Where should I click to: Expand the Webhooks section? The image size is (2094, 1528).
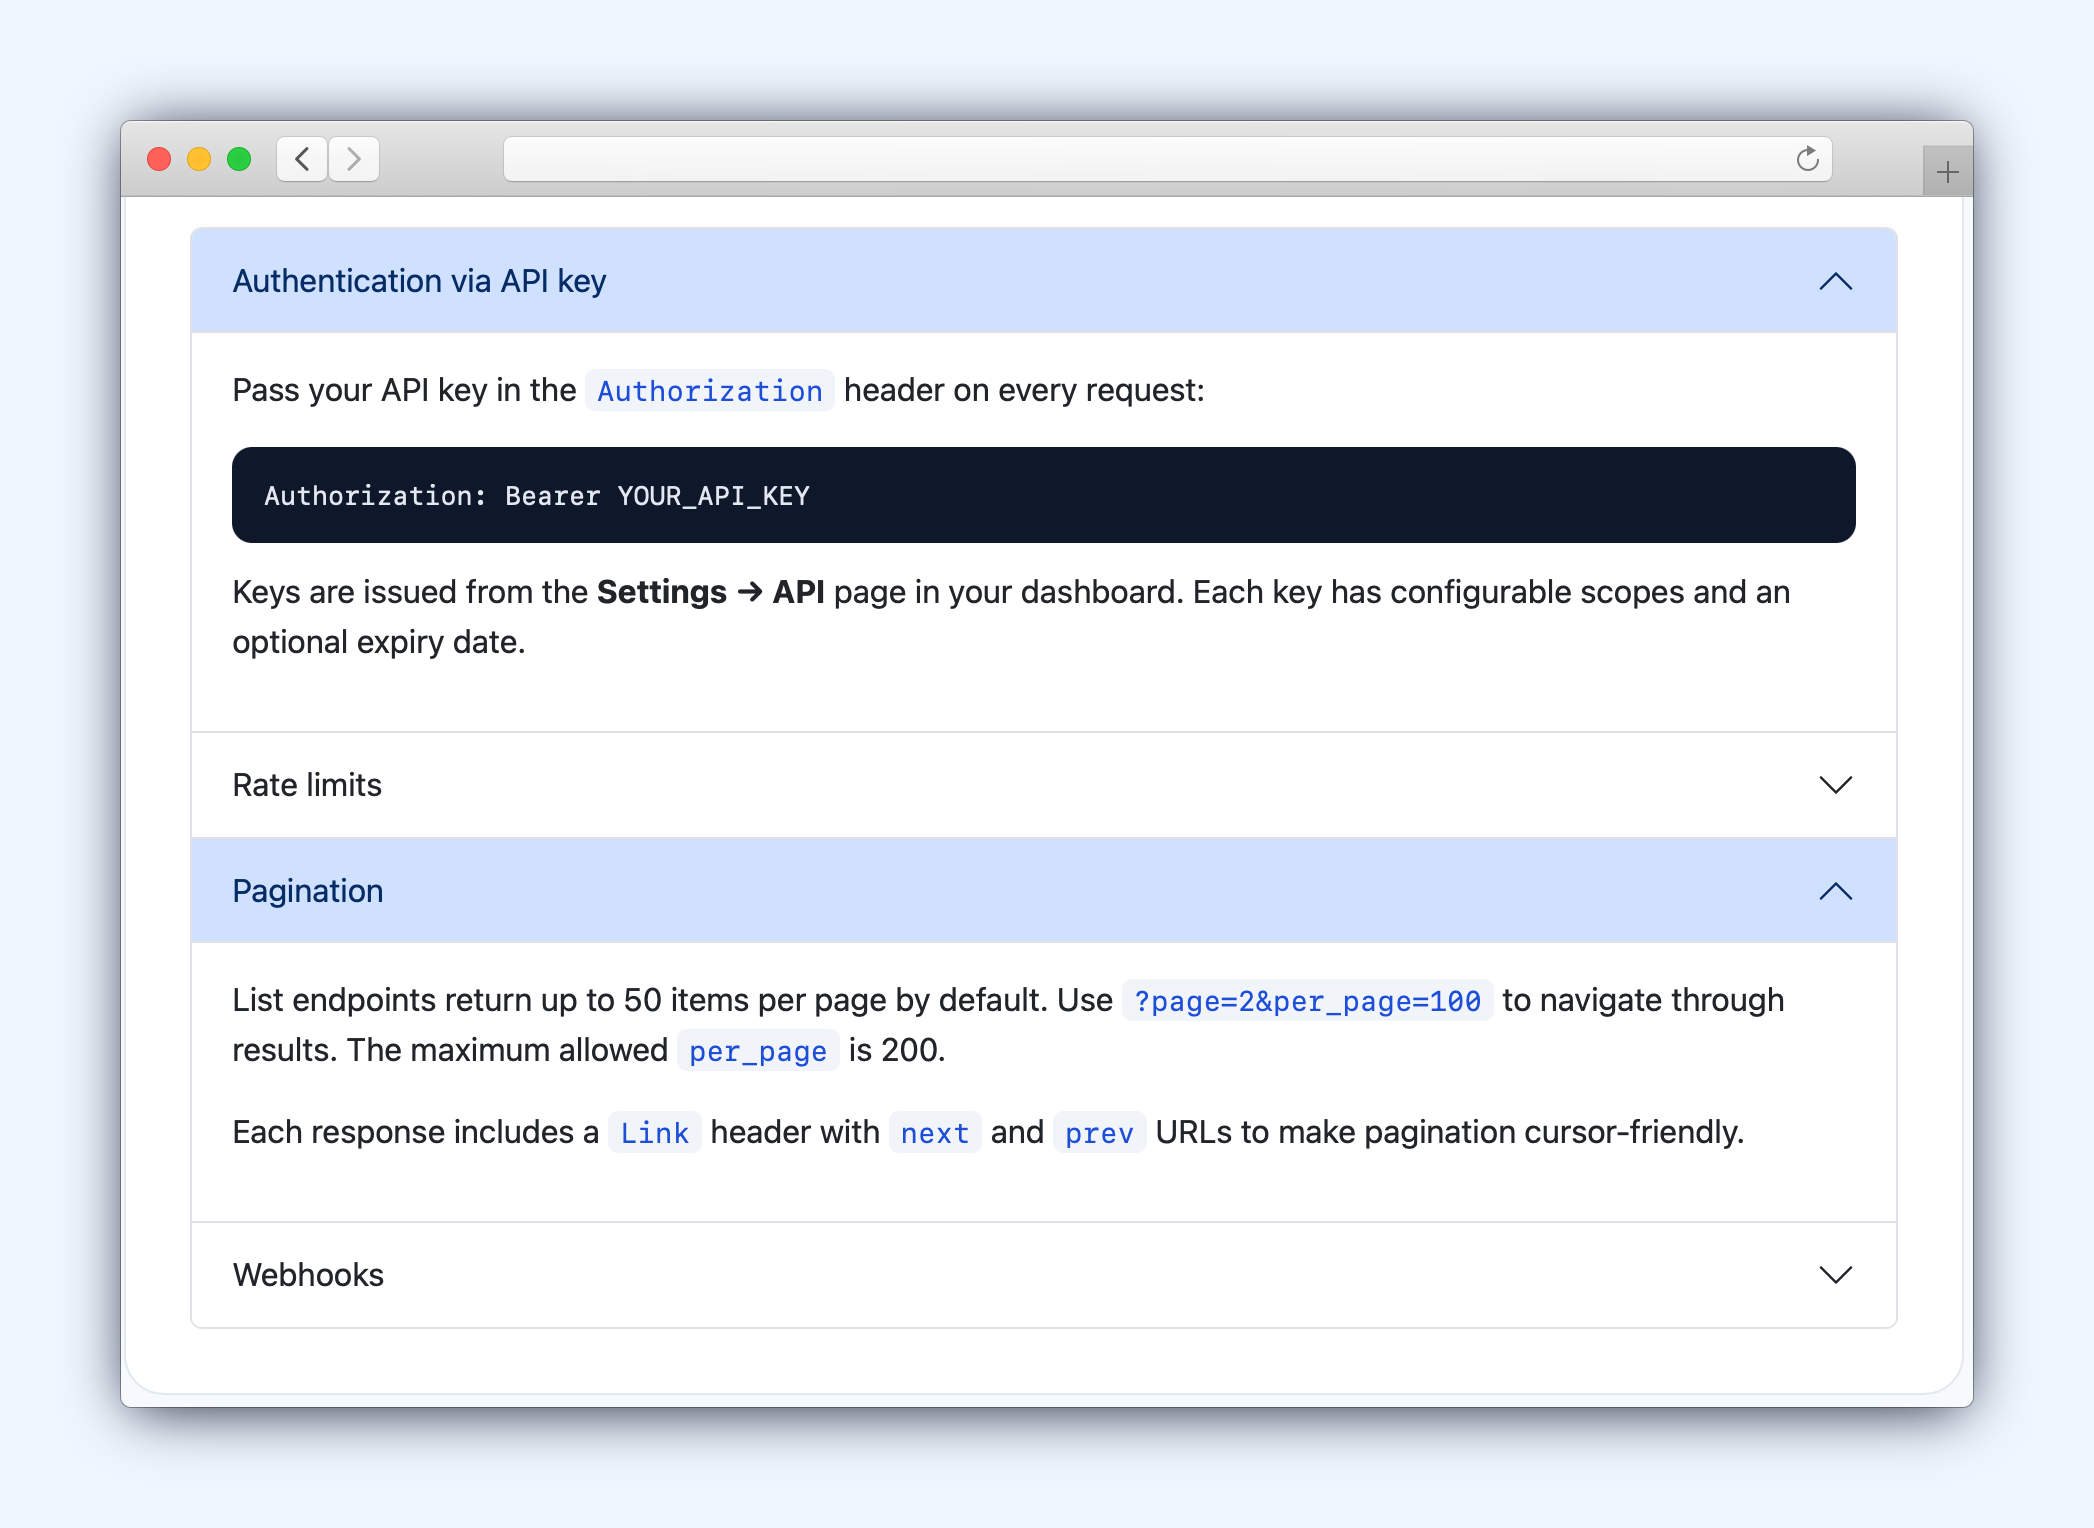(x=1044, y=1275)
